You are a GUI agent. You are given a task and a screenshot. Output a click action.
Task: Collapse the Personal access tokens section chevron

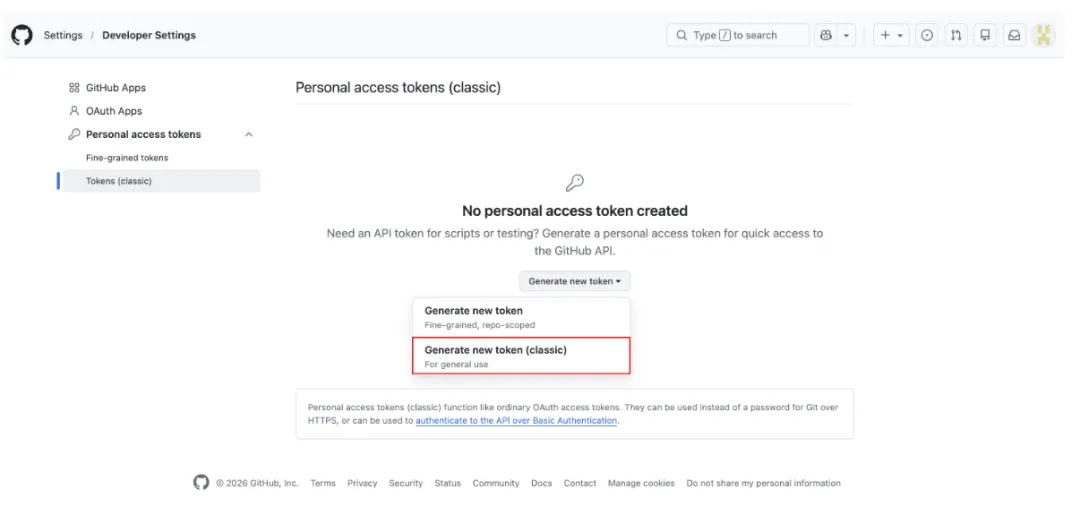pos(249,134)
